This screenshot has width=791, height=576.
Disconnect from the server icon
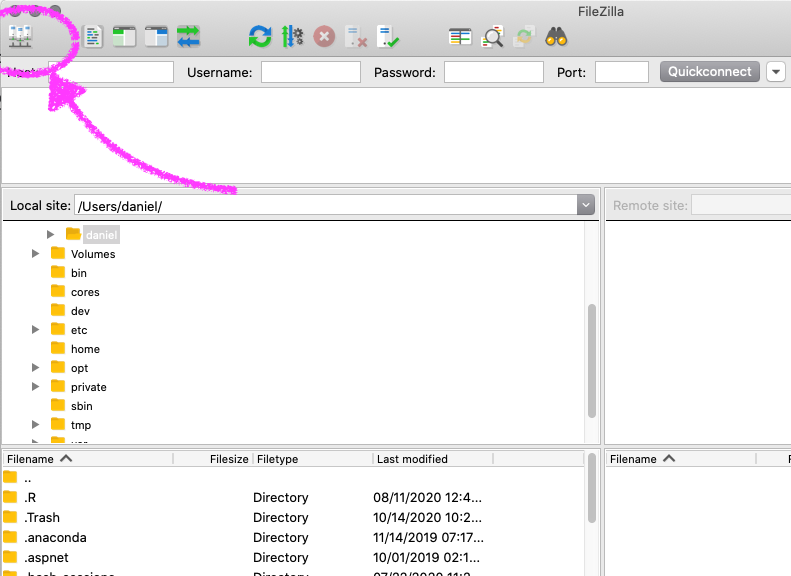tap(356, 37)
